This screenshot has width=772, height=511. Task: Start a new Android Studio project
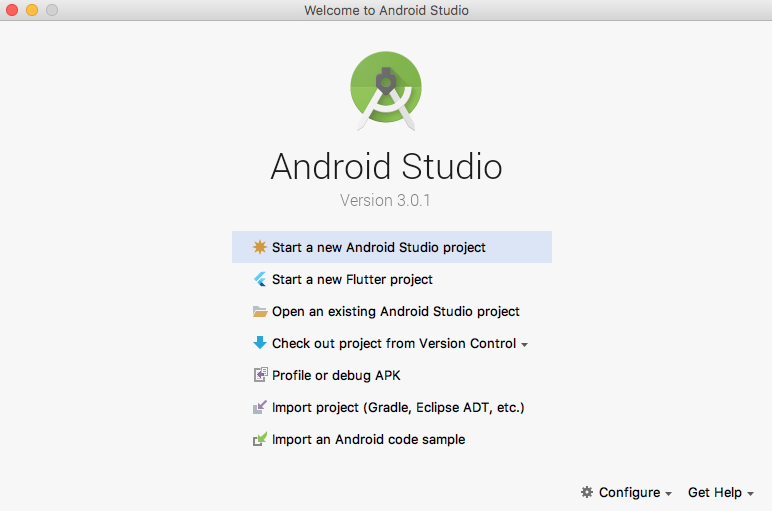[392, 247]
